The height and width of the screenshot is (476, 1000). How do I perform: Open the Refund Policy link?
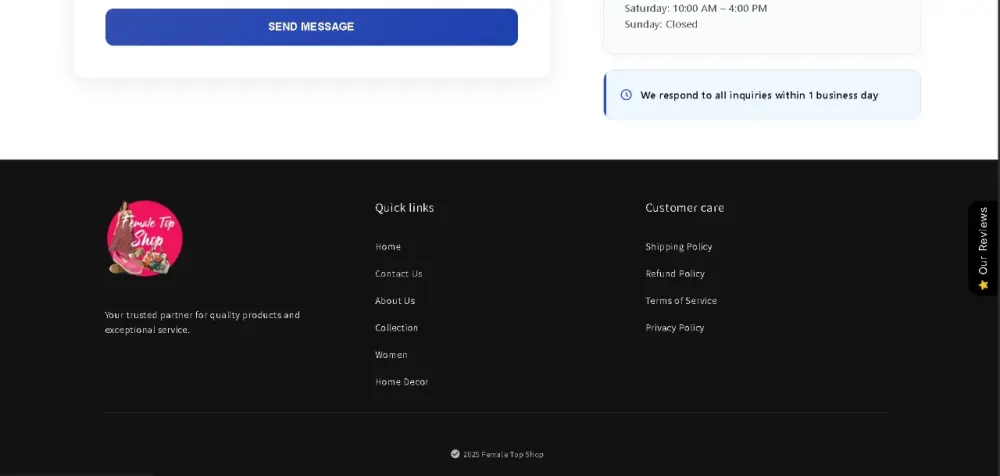click(x=675, y=274)
